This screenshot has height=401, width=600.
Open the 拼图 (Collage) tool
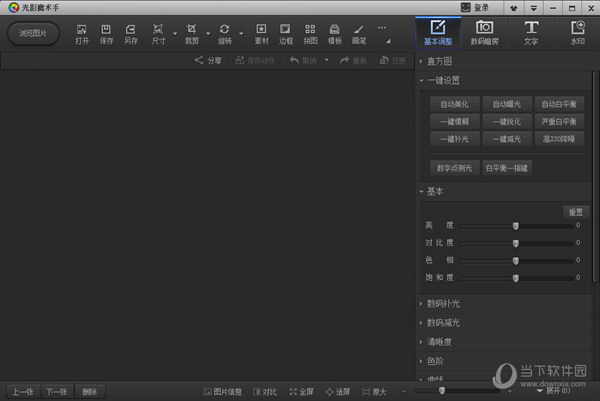pyautogui.click(x=310, y=34)
